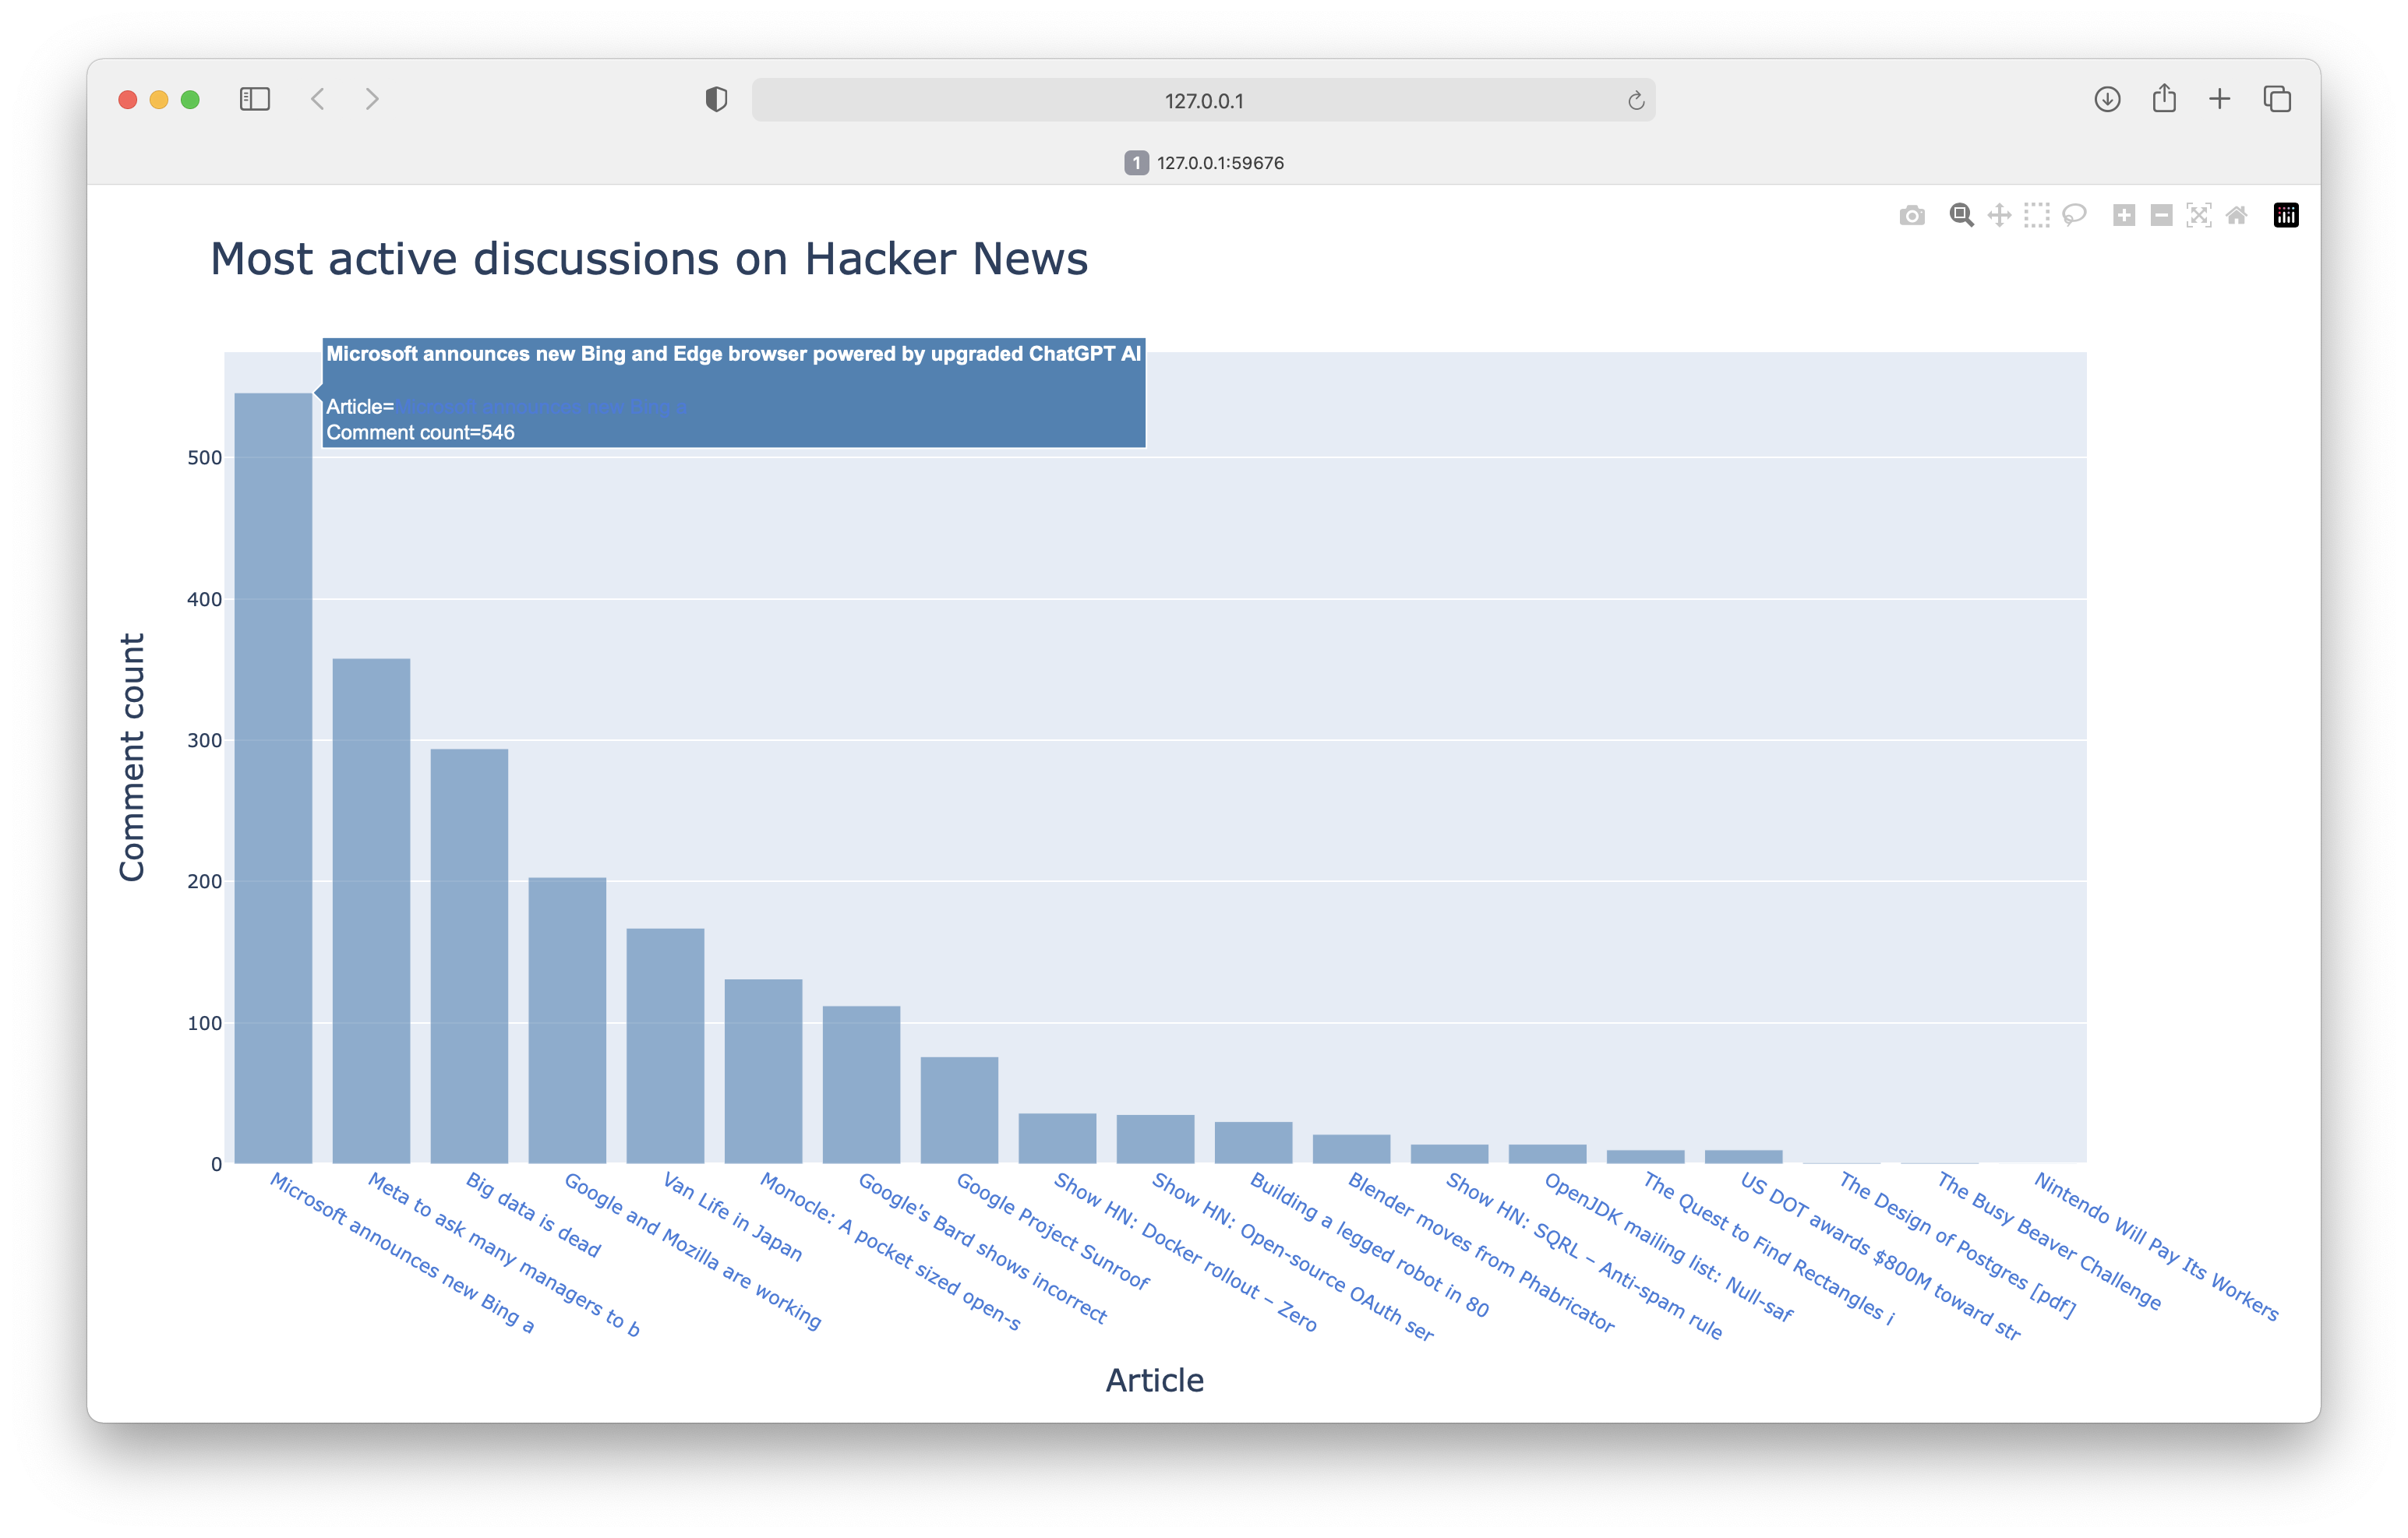The height and width of the screenshot is (1538, 2408).
Task: Select the zoom/magnify icon
Action: [1961, 216]
